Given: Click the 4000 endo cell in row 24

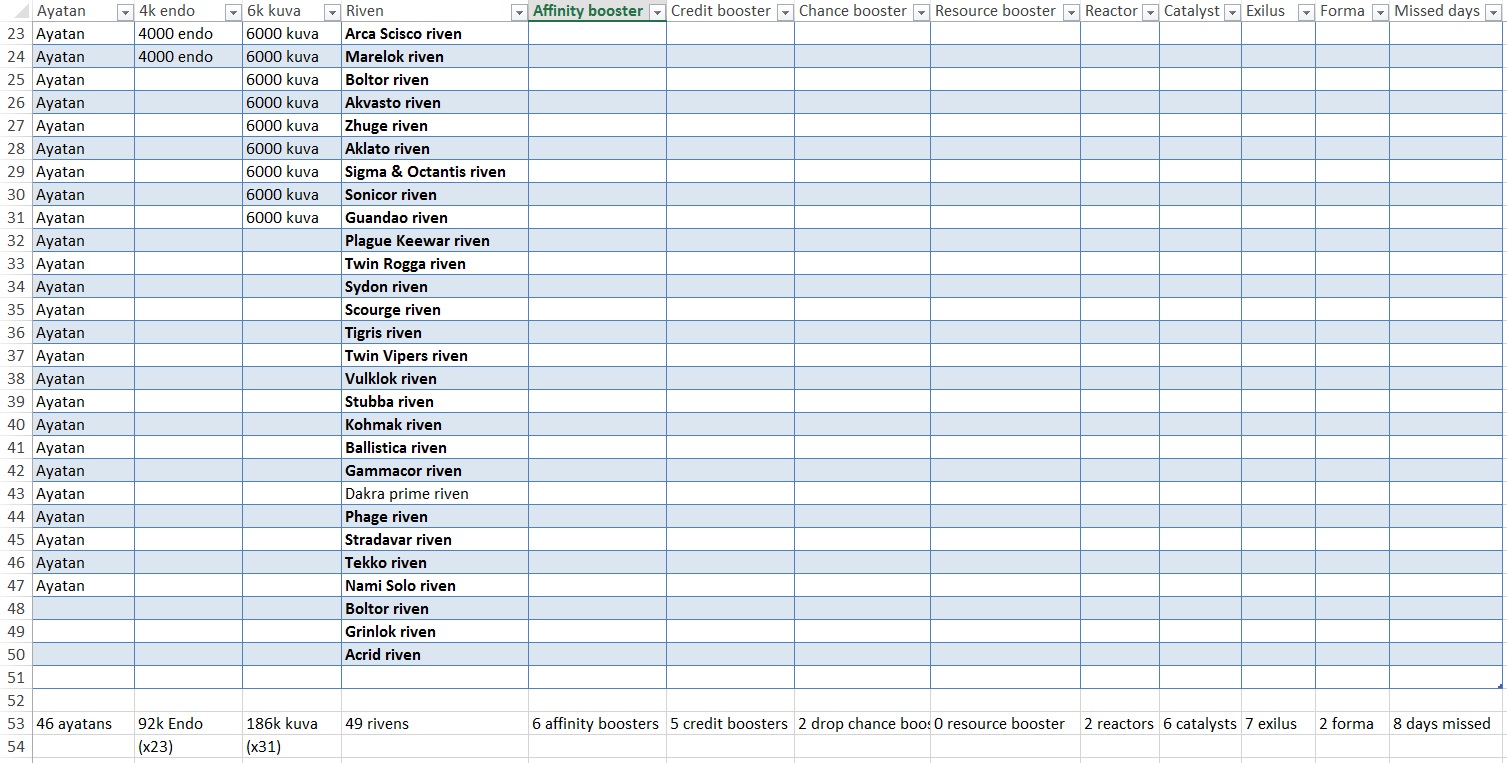Looking at the screenshot, I should [188, 56].
